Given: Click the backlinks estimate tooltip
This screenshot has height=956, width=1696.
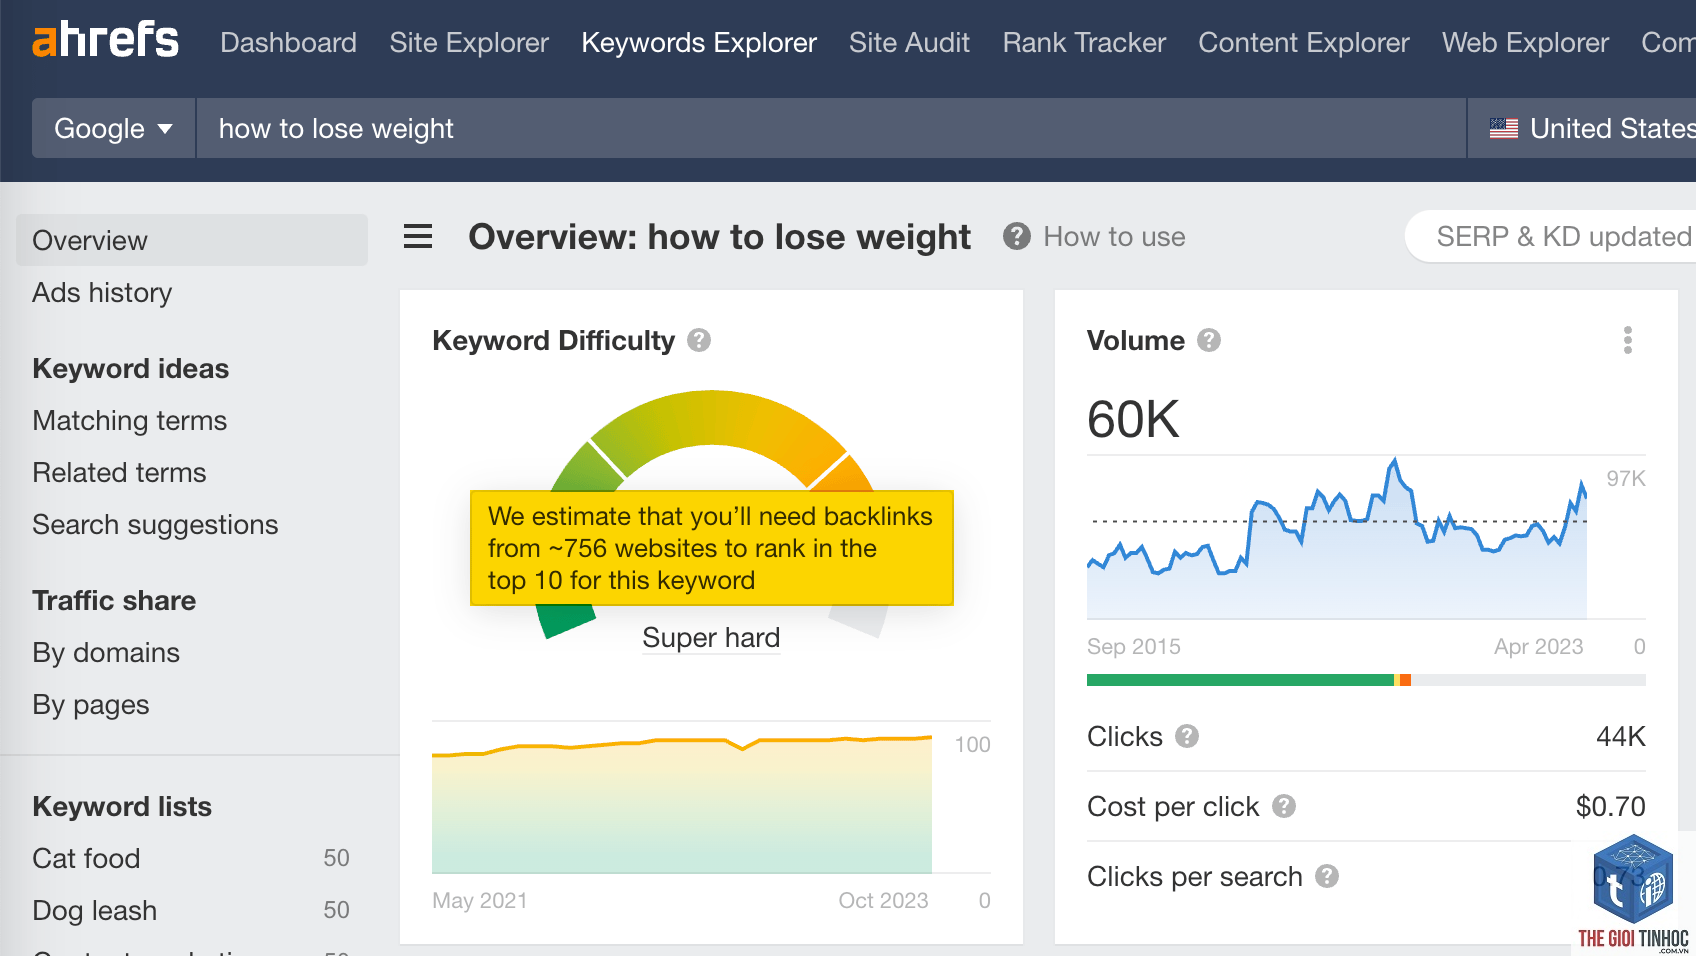Looking at the screenshot, I should coord(711,548).
